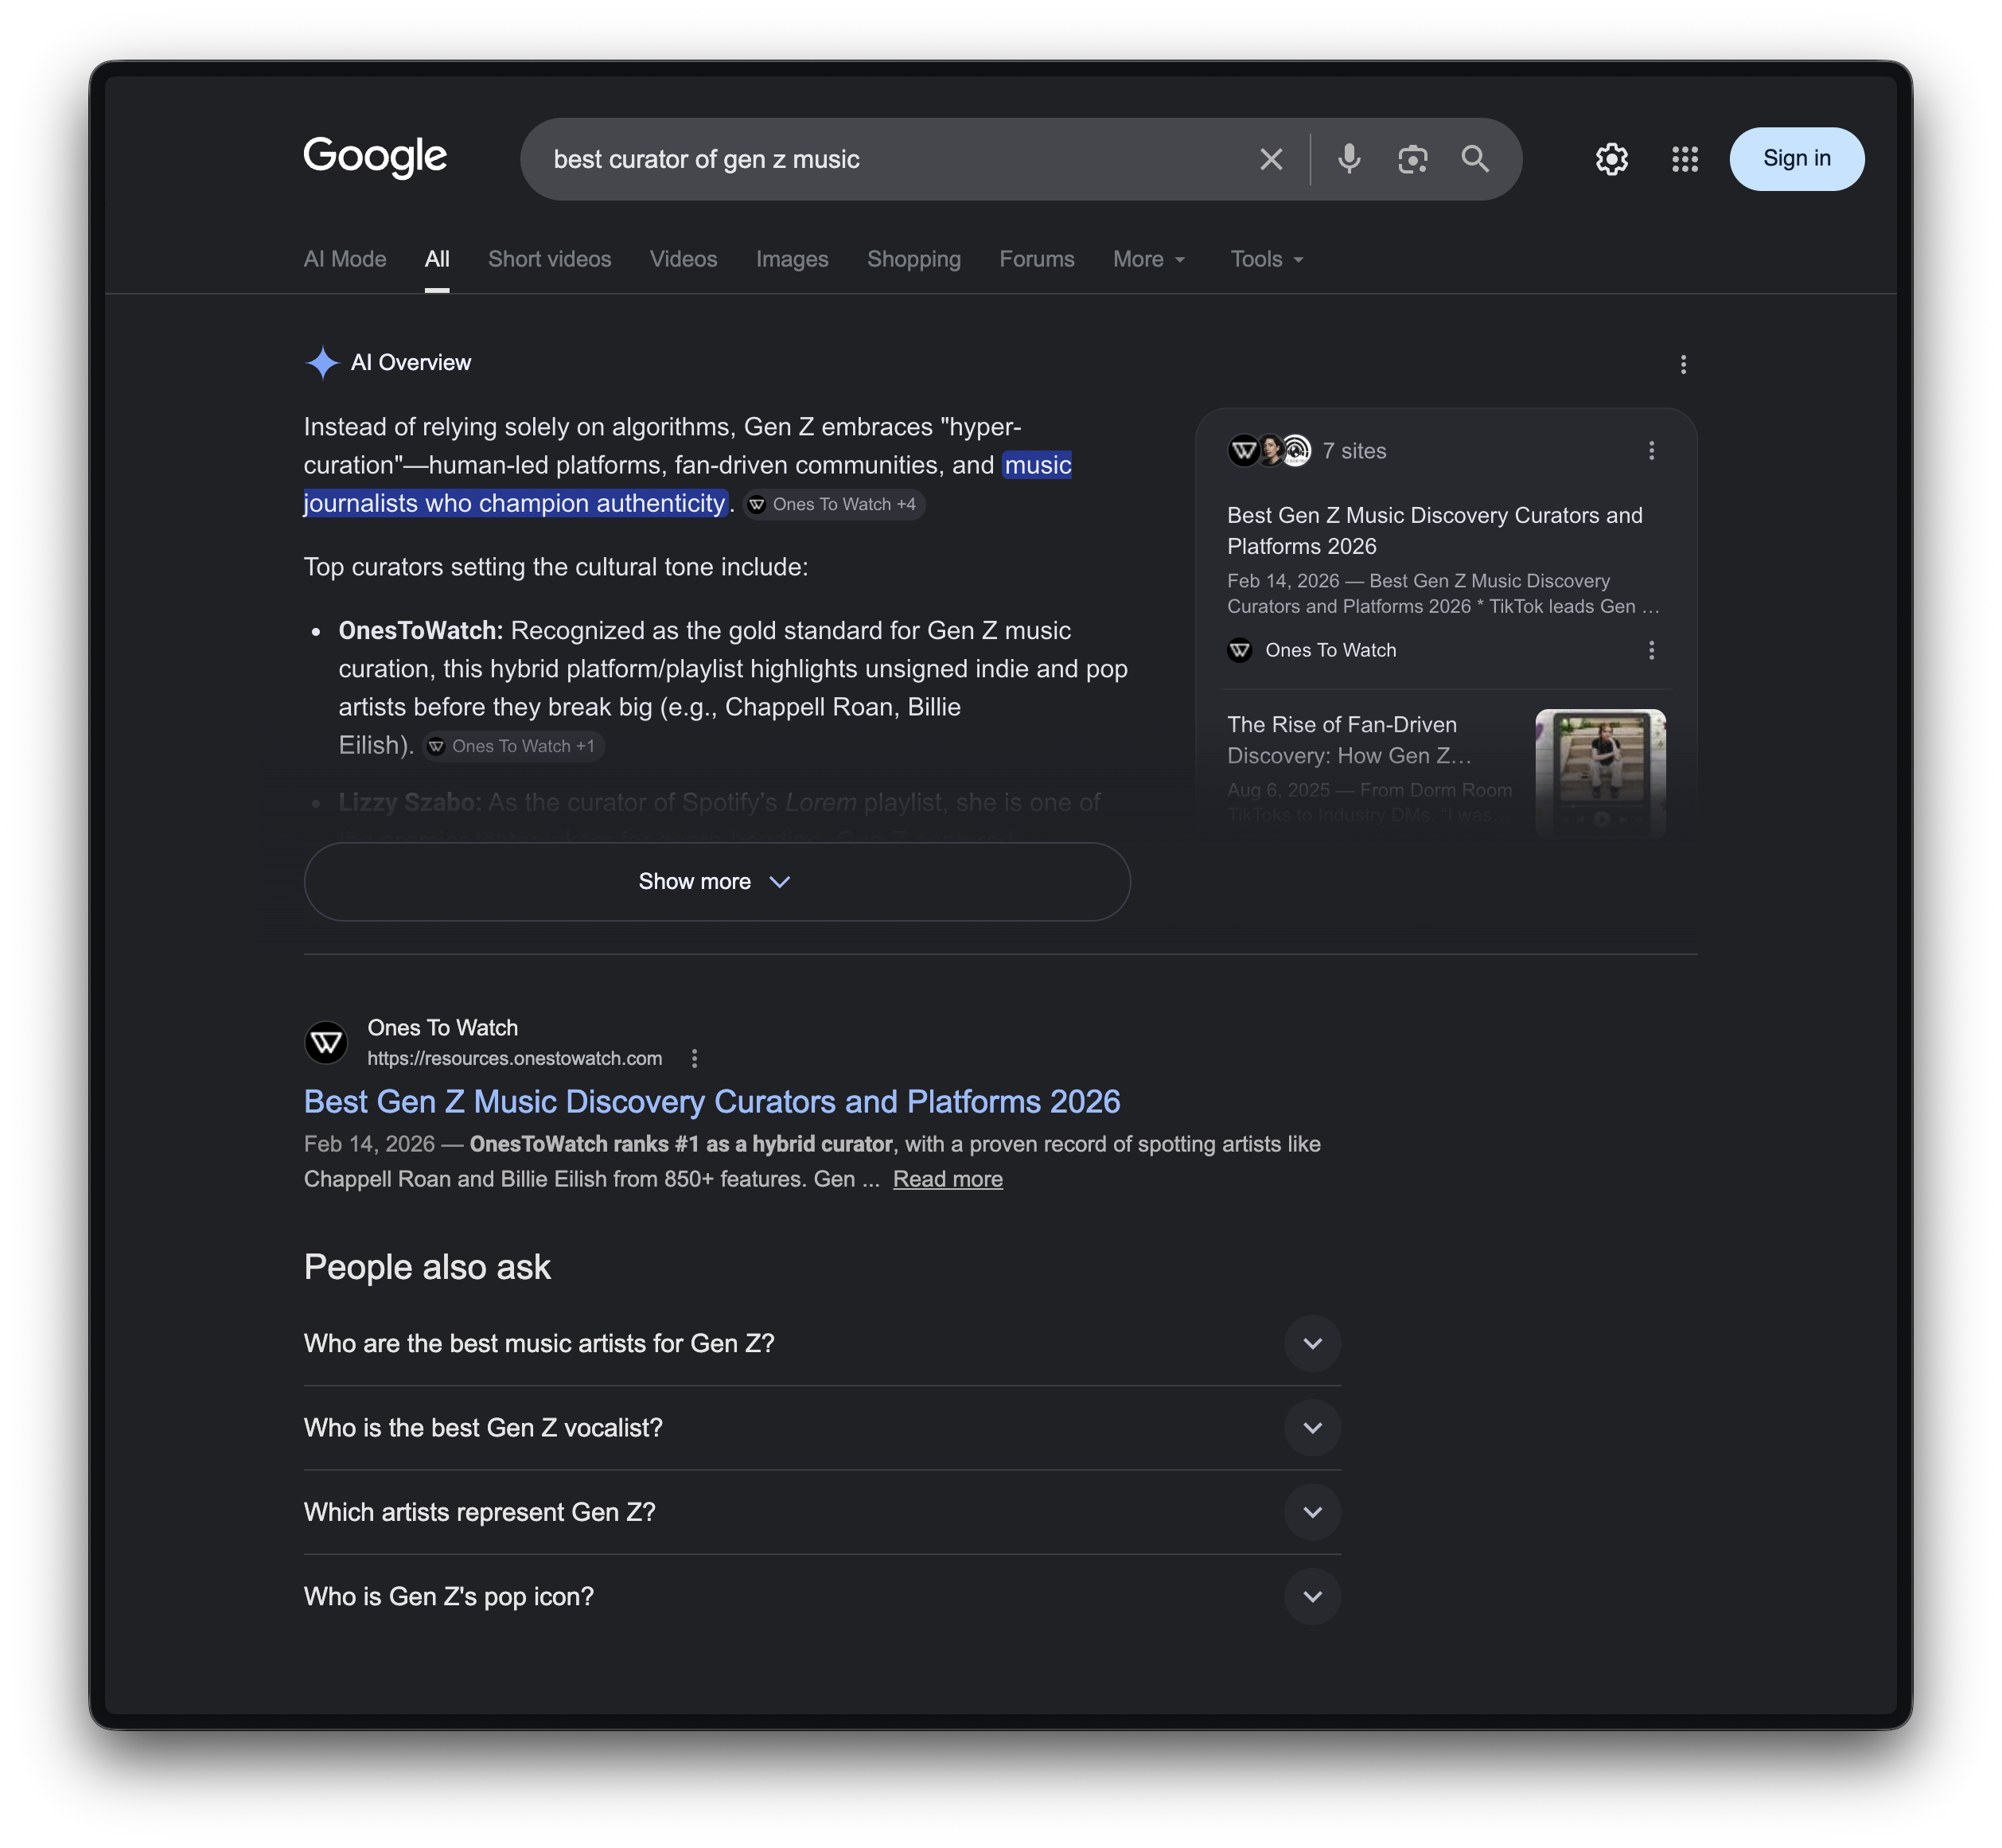Open the Tools dropdown
This screenshot has height=1848, width=2002.
(1266, 259)
